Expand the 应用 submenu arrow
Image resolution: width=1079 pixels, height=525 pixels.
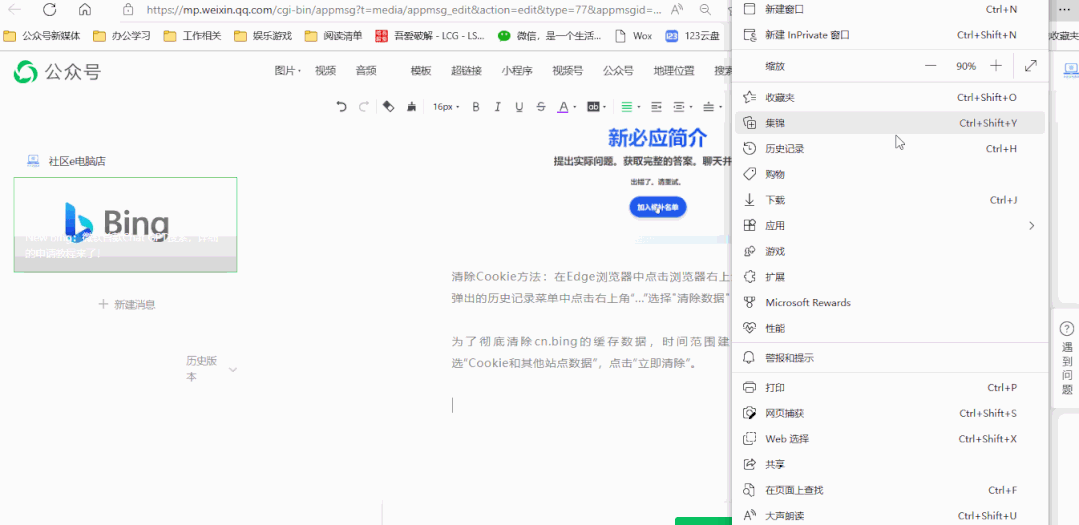[x=1031, y=226]
